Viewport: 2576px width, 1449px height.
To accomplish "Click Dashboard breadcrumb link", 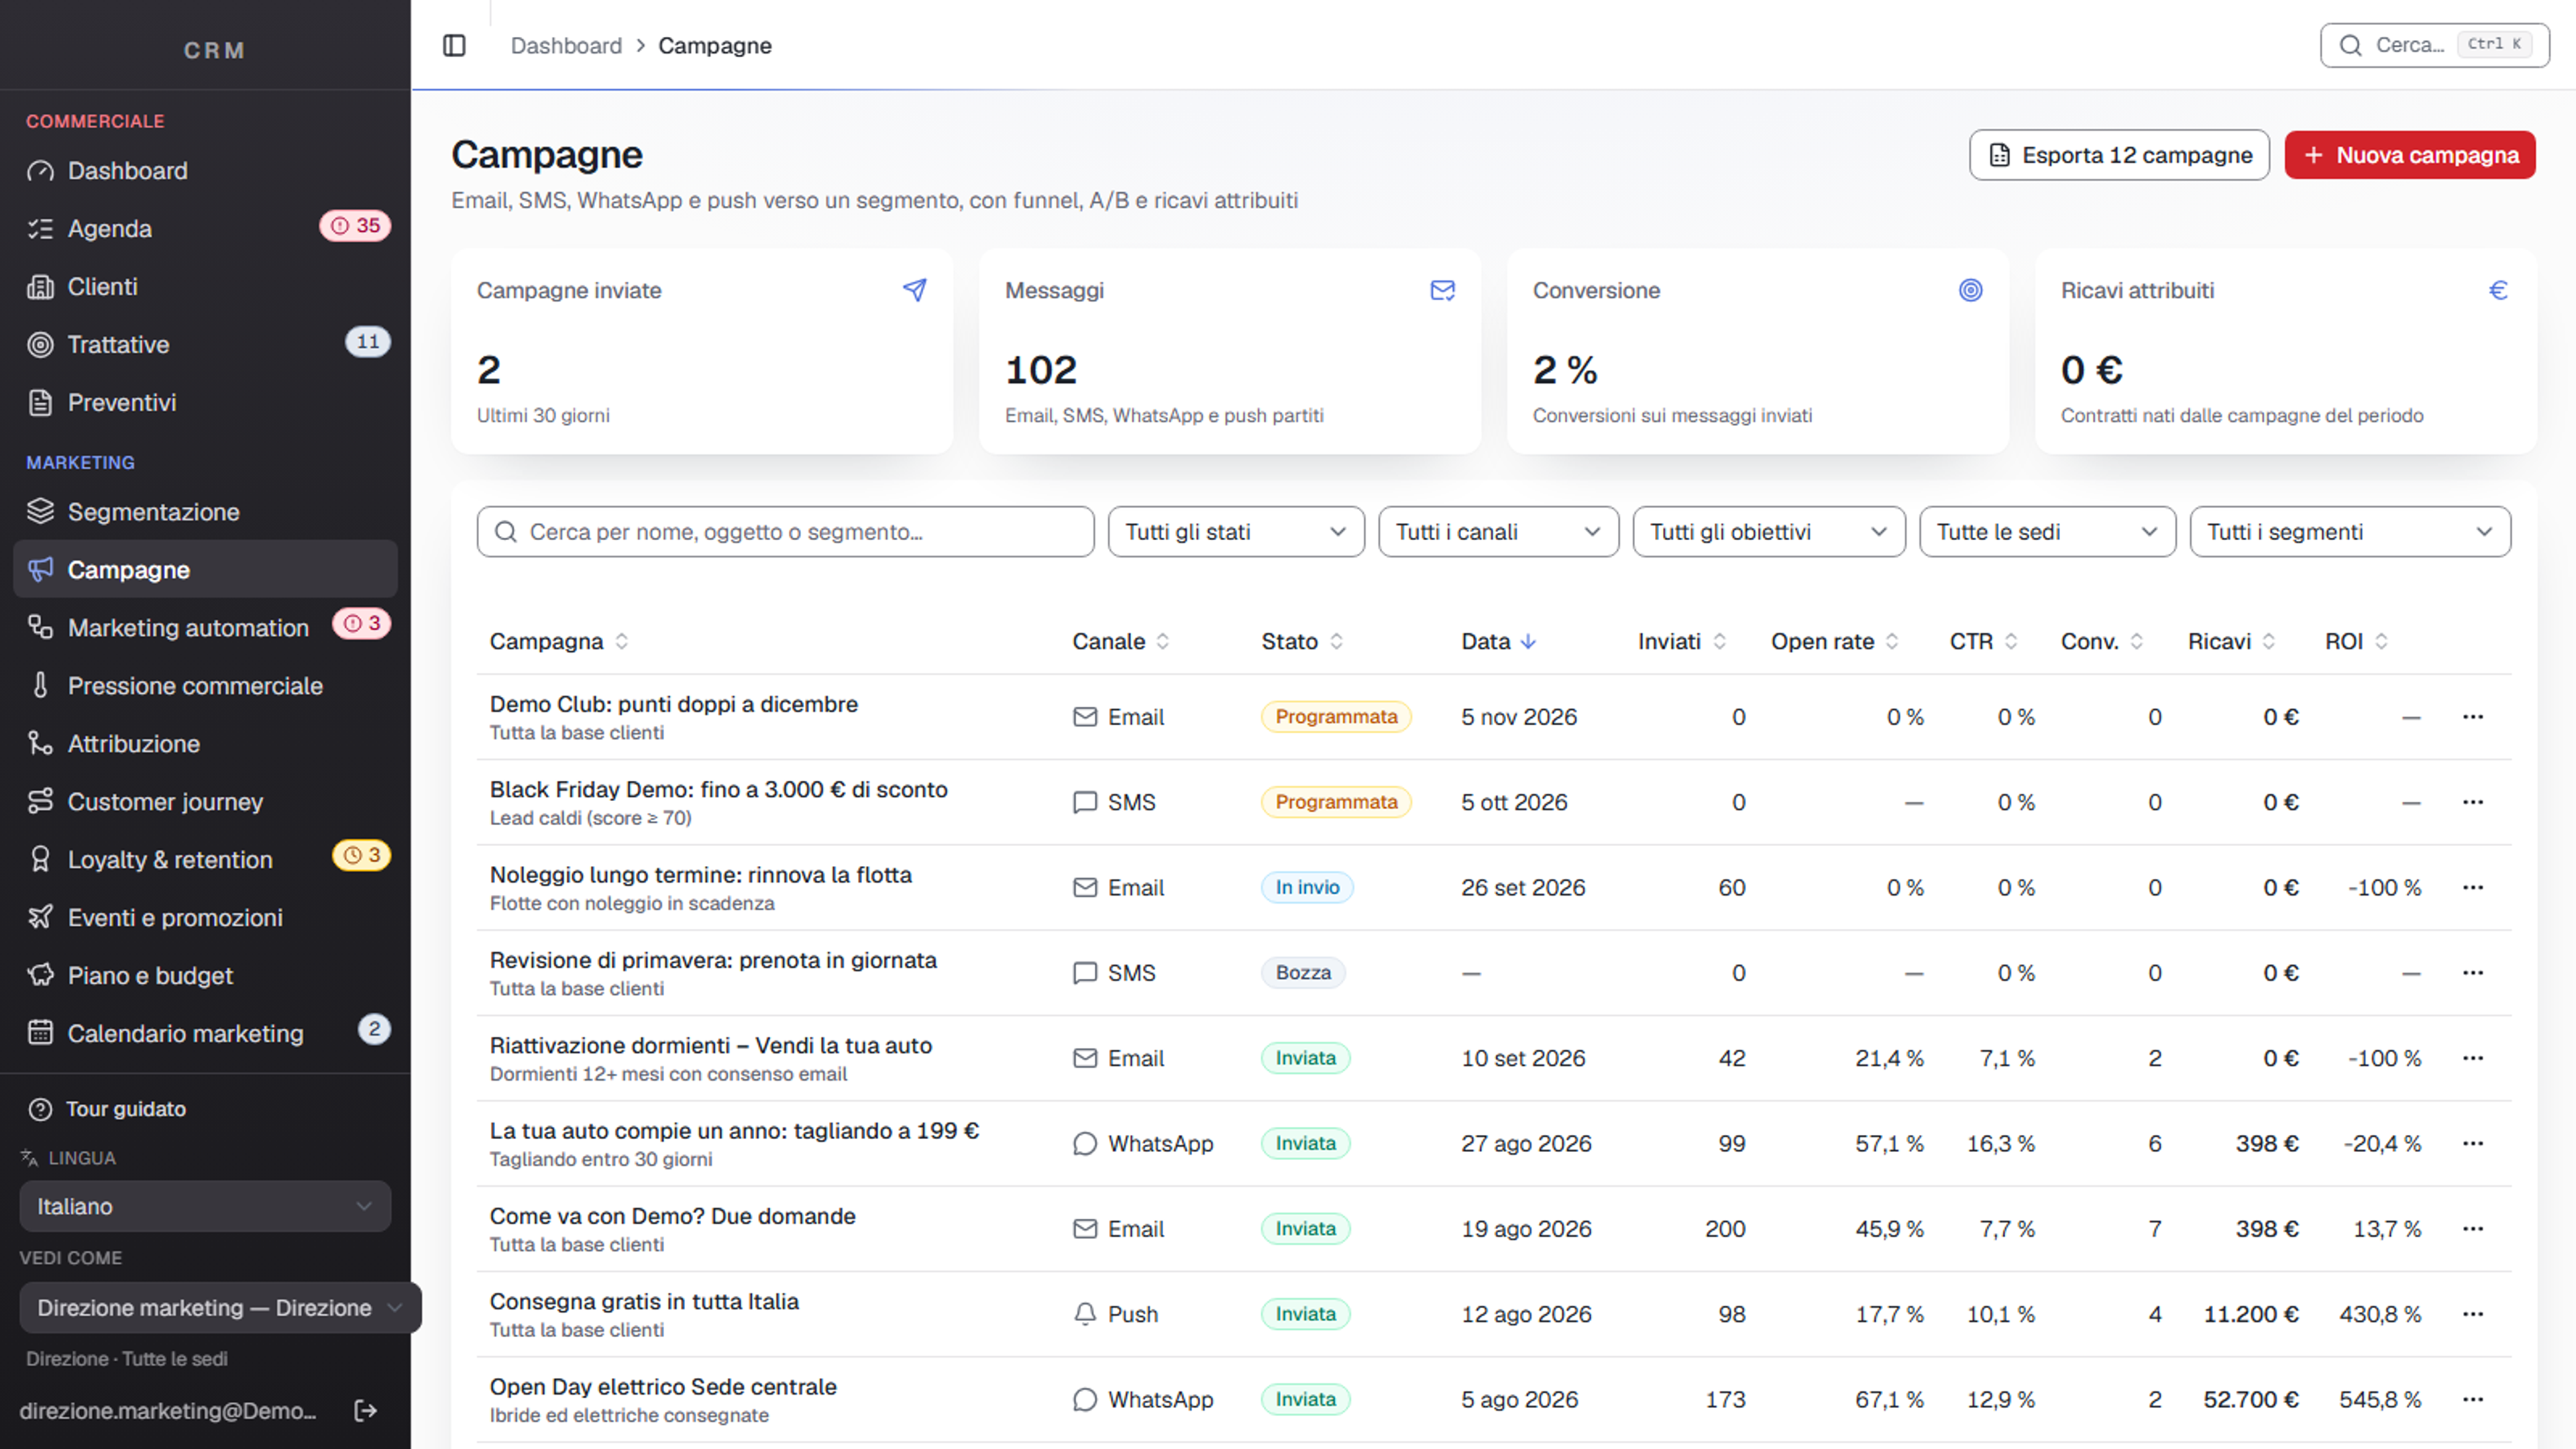I will point(566,46).
